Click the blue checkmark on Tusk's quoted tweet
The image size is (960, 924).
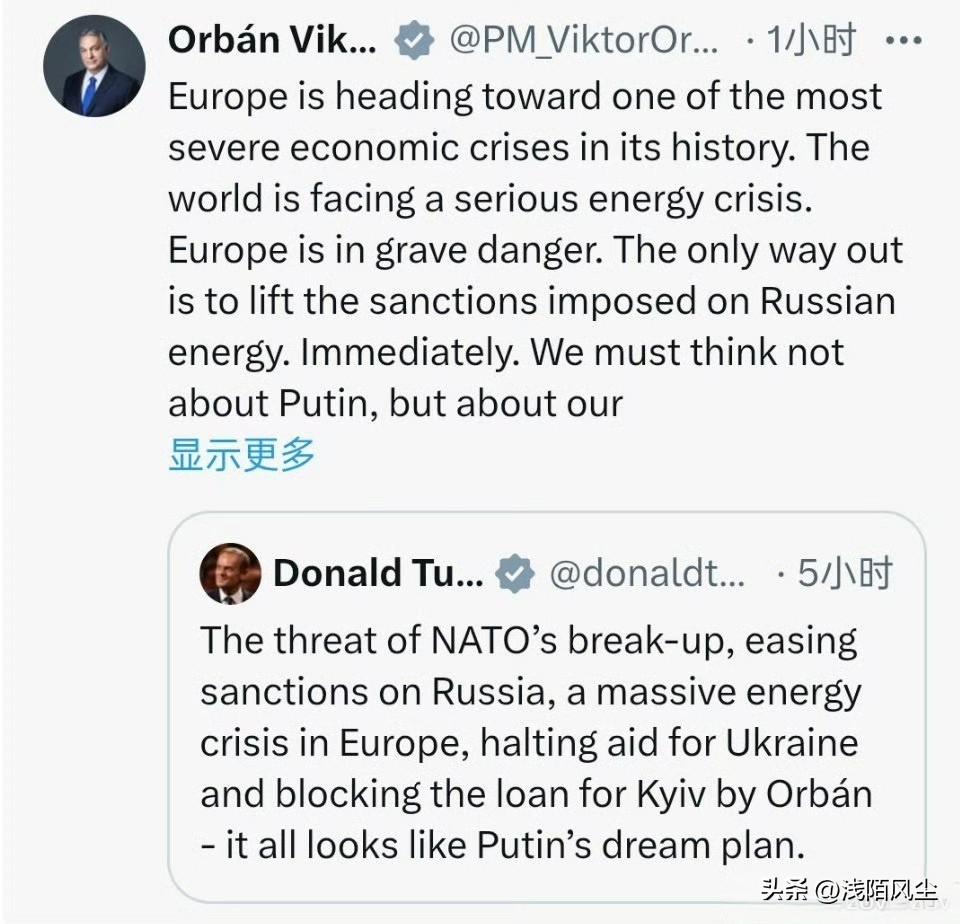(x=514, y=573)
